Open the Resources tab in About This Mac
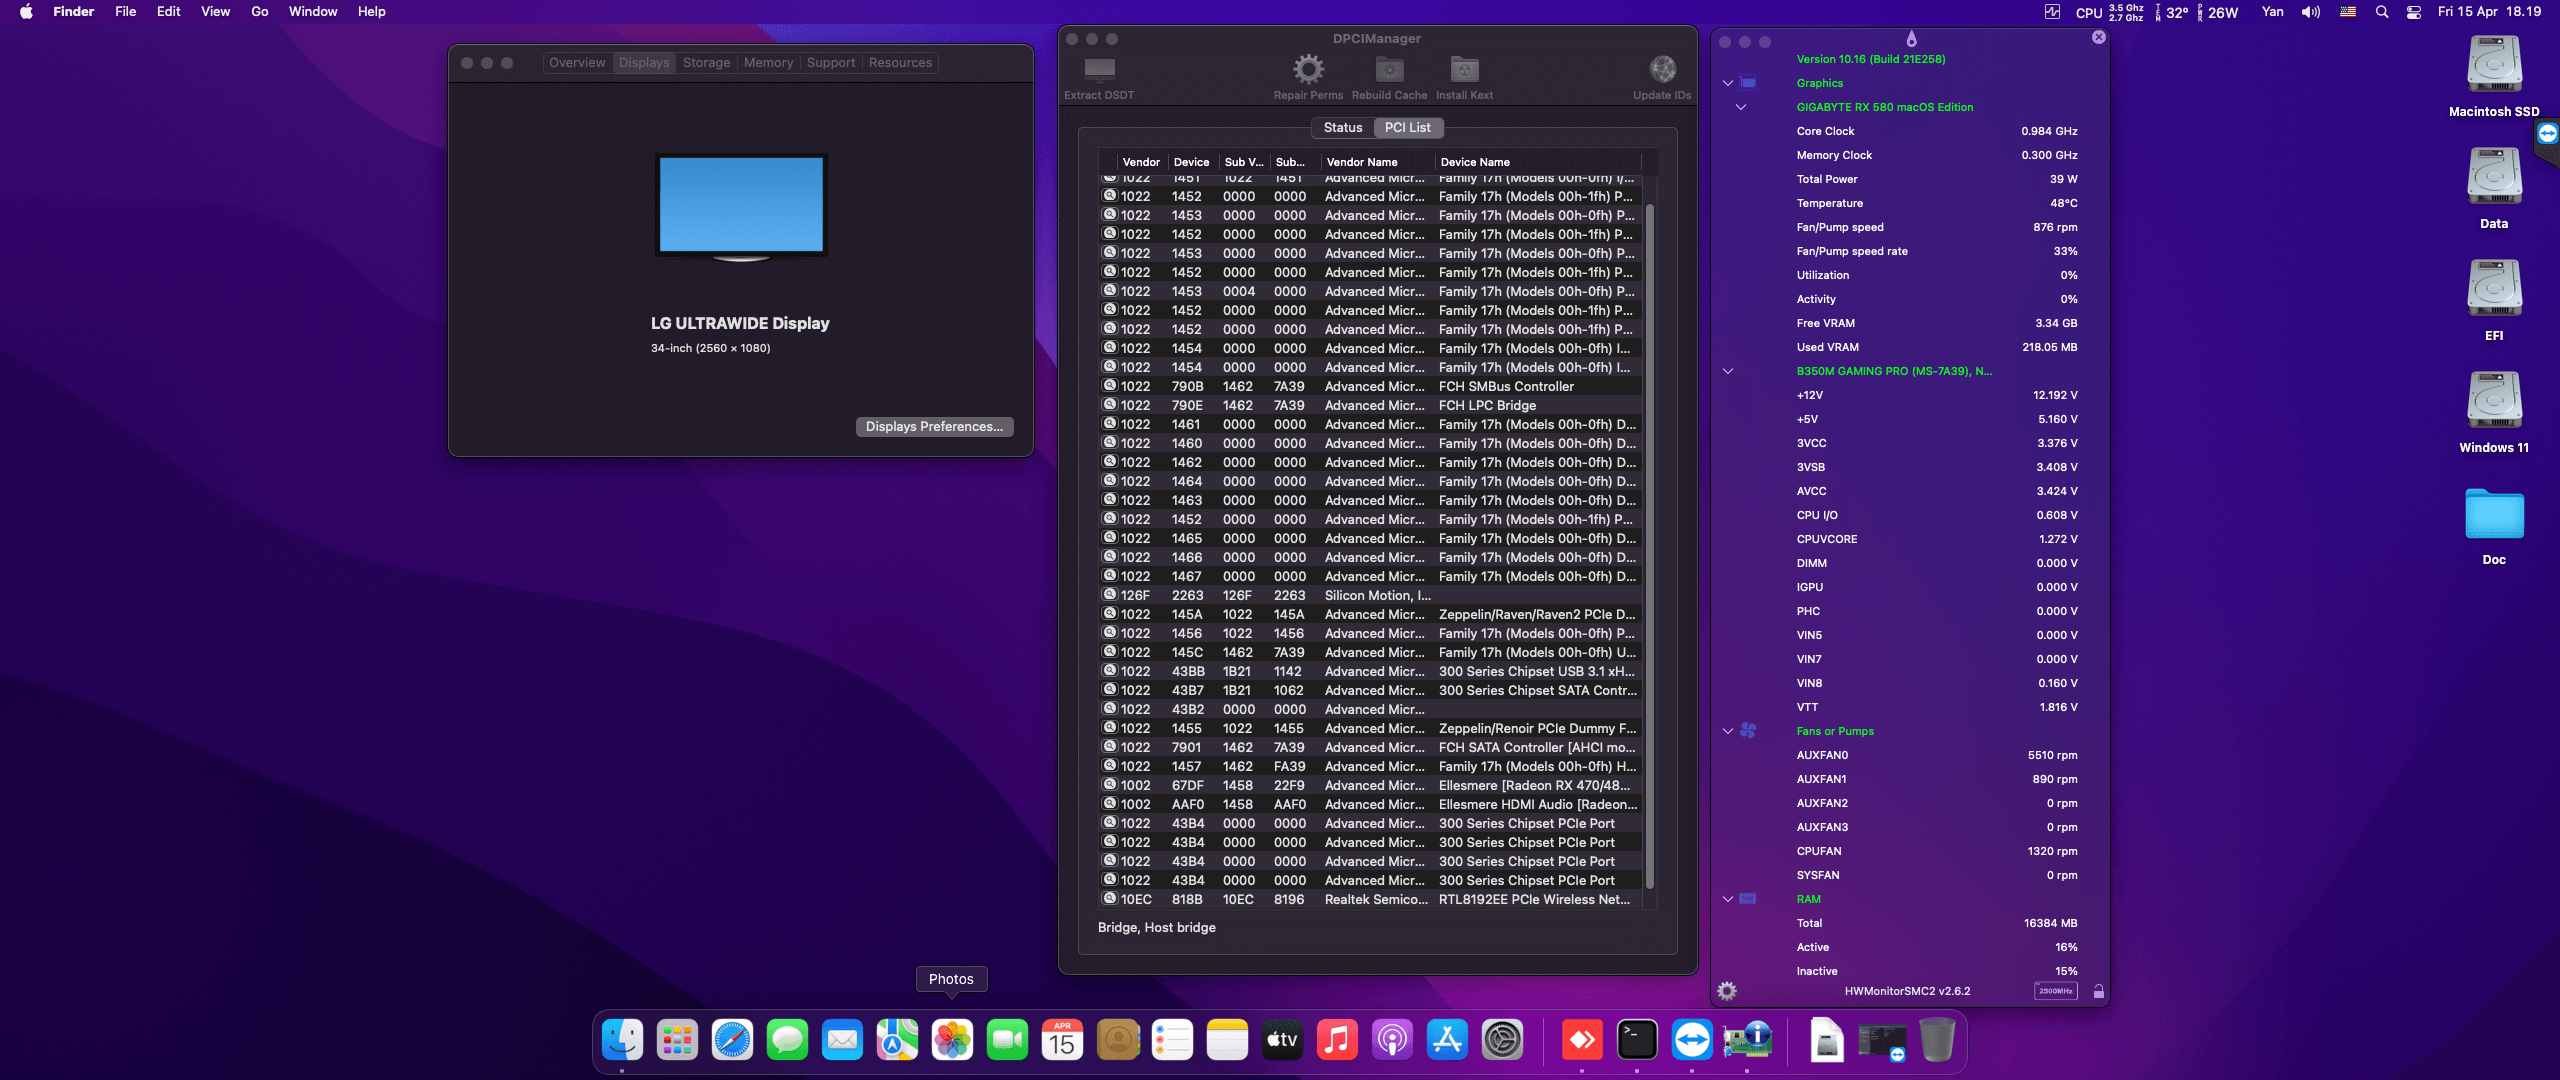This screenshot has width=2560, height=1080. [900, 62]
